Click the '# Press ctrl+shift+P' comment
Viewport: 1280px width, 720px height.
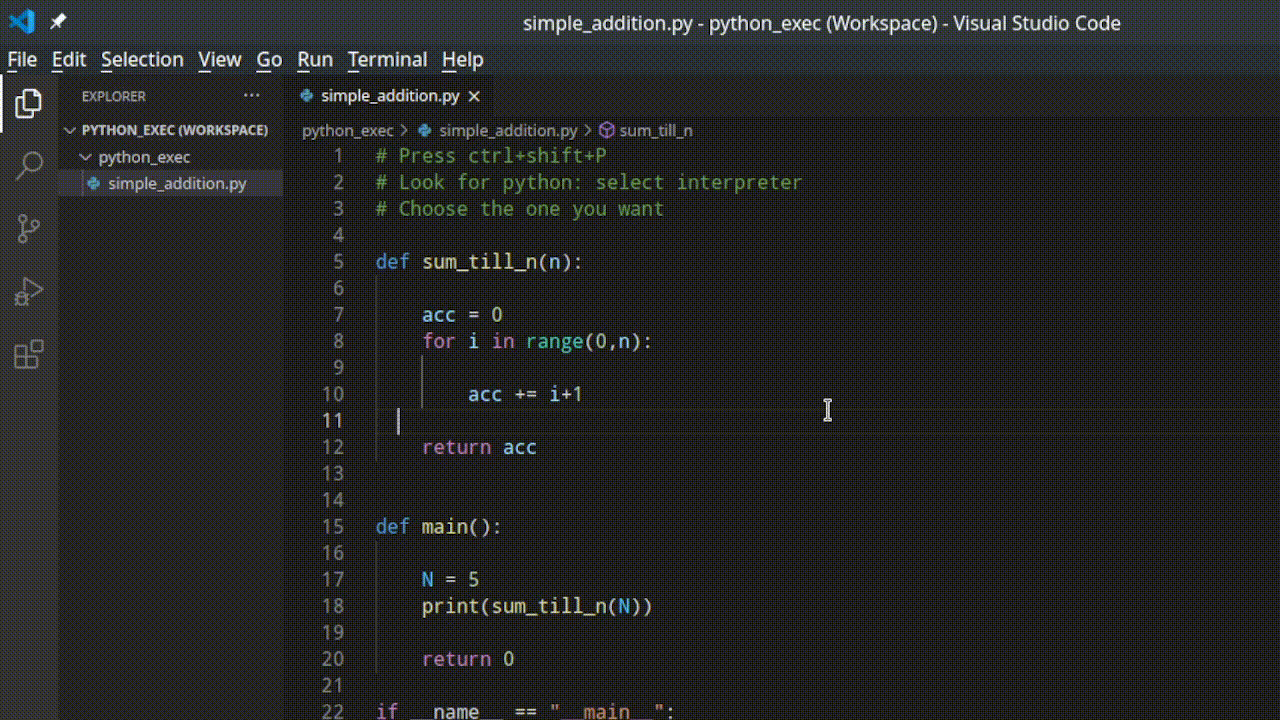coord(491,155)
